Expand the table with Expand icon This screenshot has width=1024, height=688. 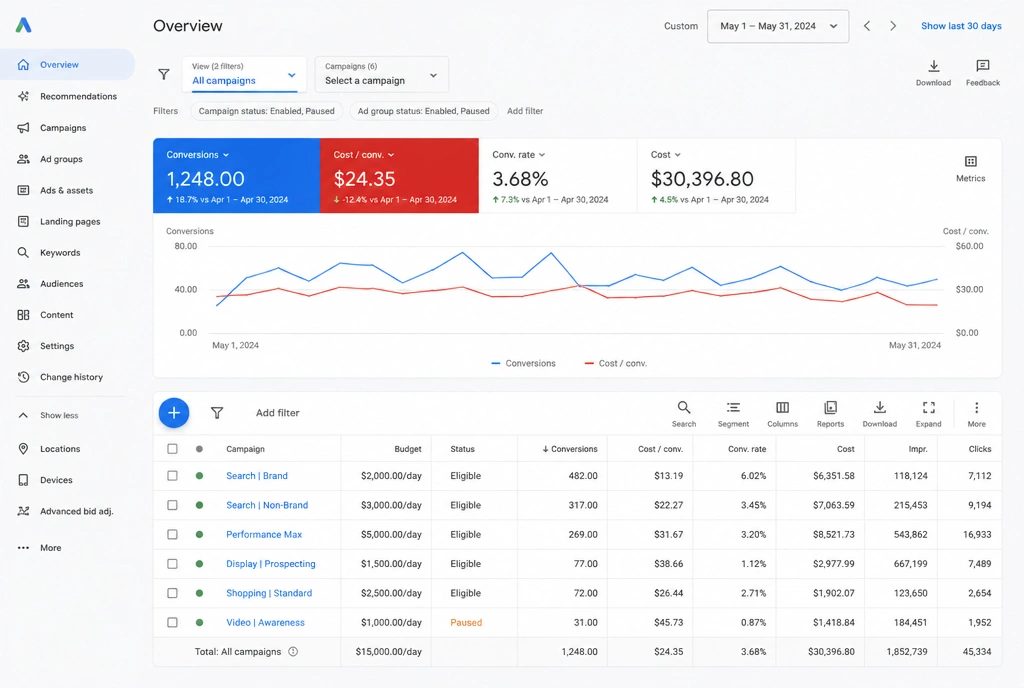929,407
